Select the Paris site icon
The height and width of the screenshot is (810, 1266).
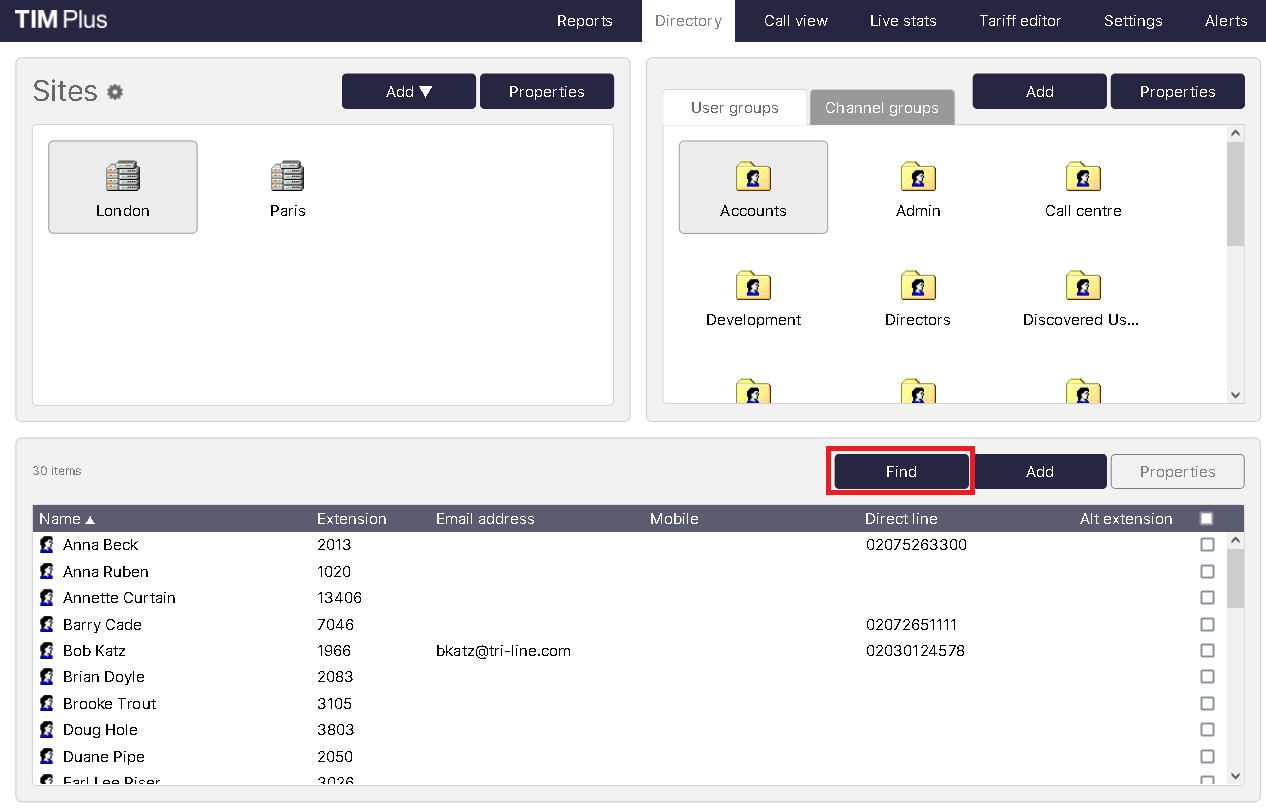coord(288,178)
